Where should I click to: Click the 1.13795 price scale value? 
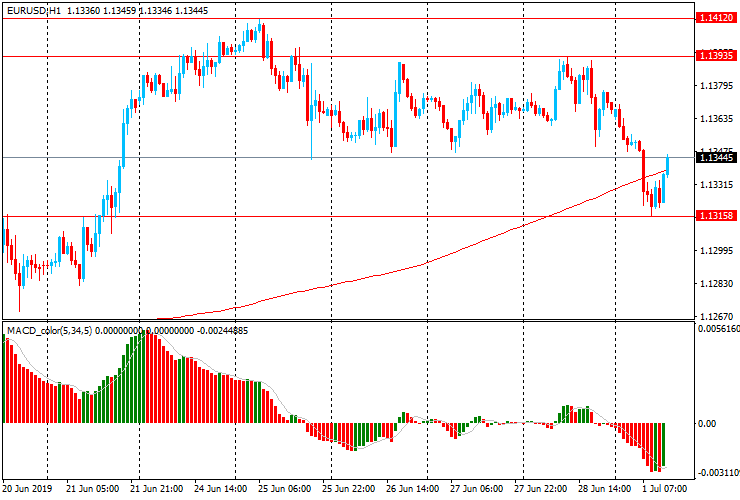click(x=716, y=86)
